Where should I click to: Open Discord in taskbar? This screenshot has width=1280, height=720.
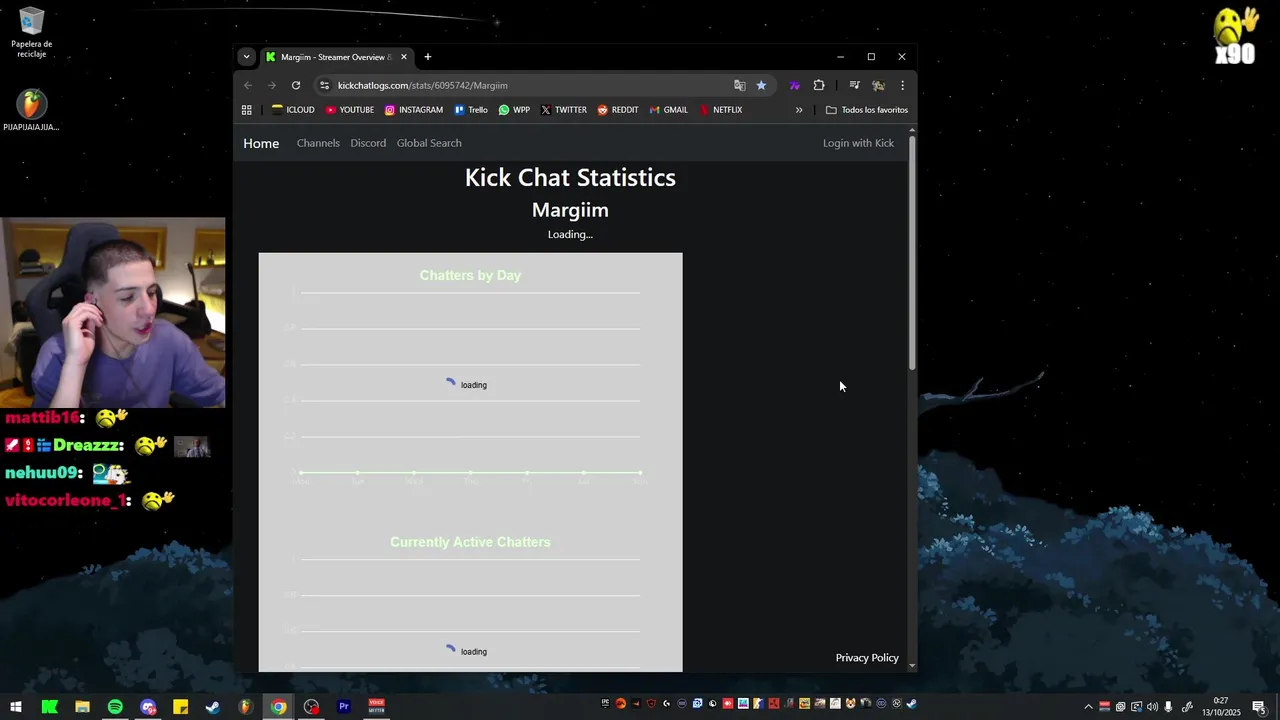(148, 707)
